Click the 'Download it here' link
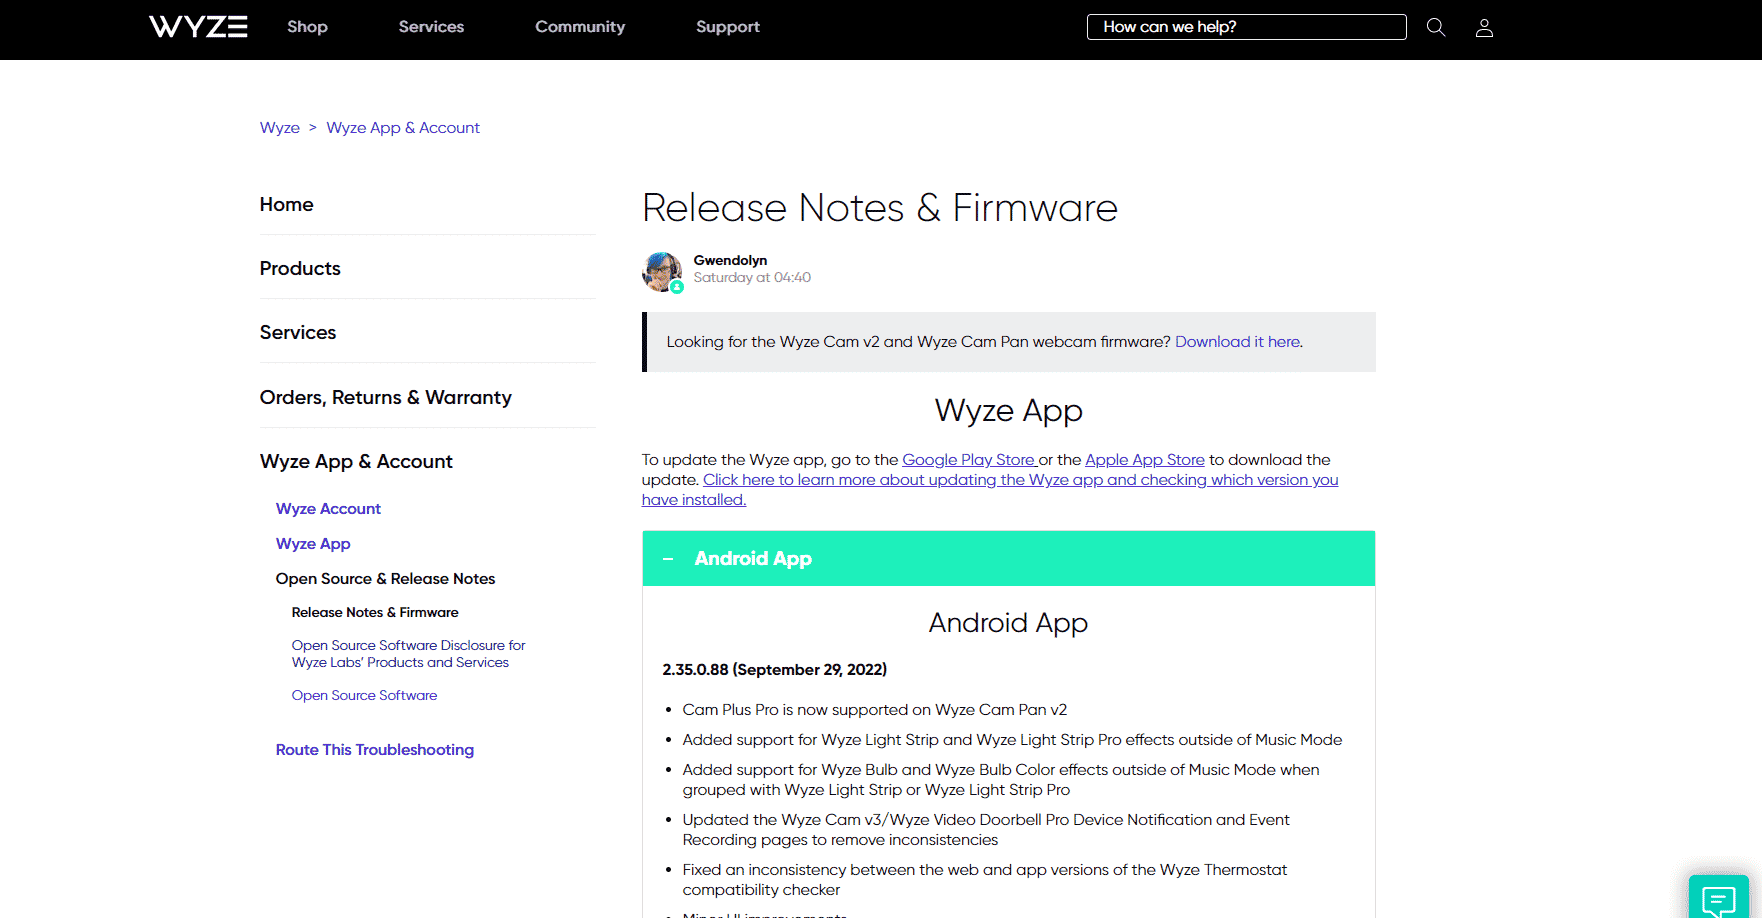 (1238, 342)
